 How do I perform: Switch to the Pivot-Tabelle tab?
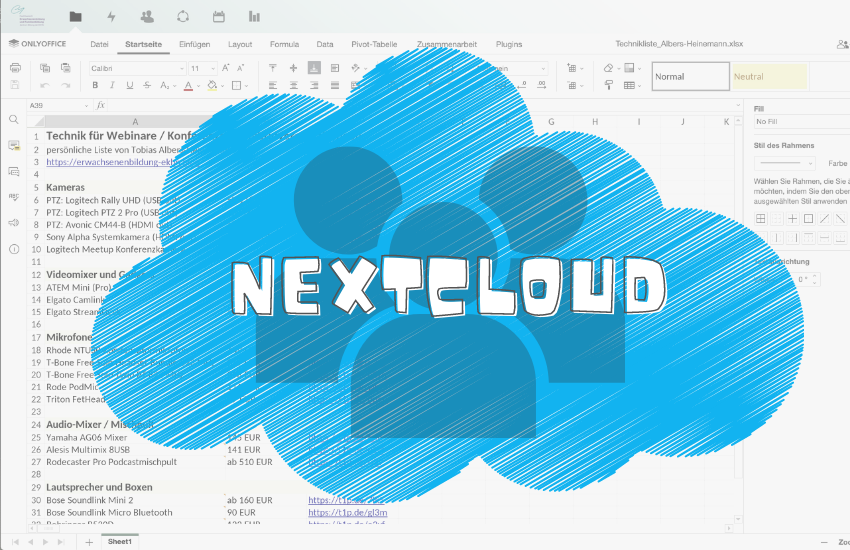374,44
